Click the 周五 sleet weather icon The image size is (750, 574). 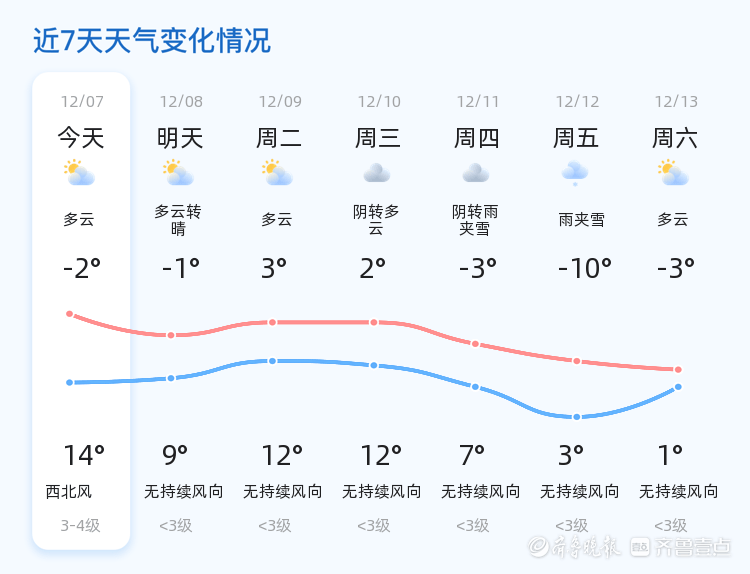pos(575,173)
